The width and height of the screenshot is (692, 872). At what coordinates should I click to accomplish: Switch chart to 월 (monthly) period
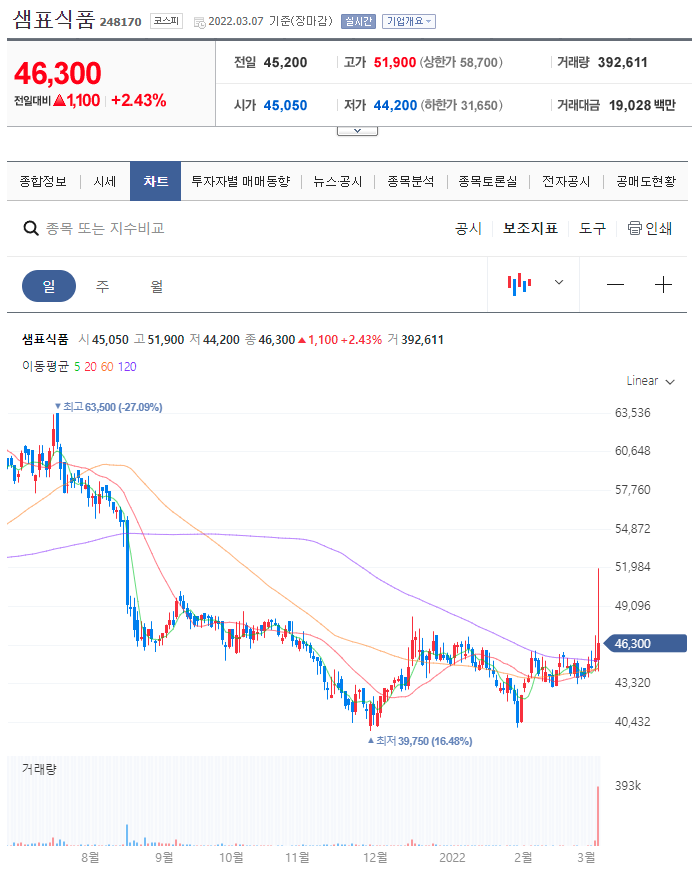tap(156, 286)
